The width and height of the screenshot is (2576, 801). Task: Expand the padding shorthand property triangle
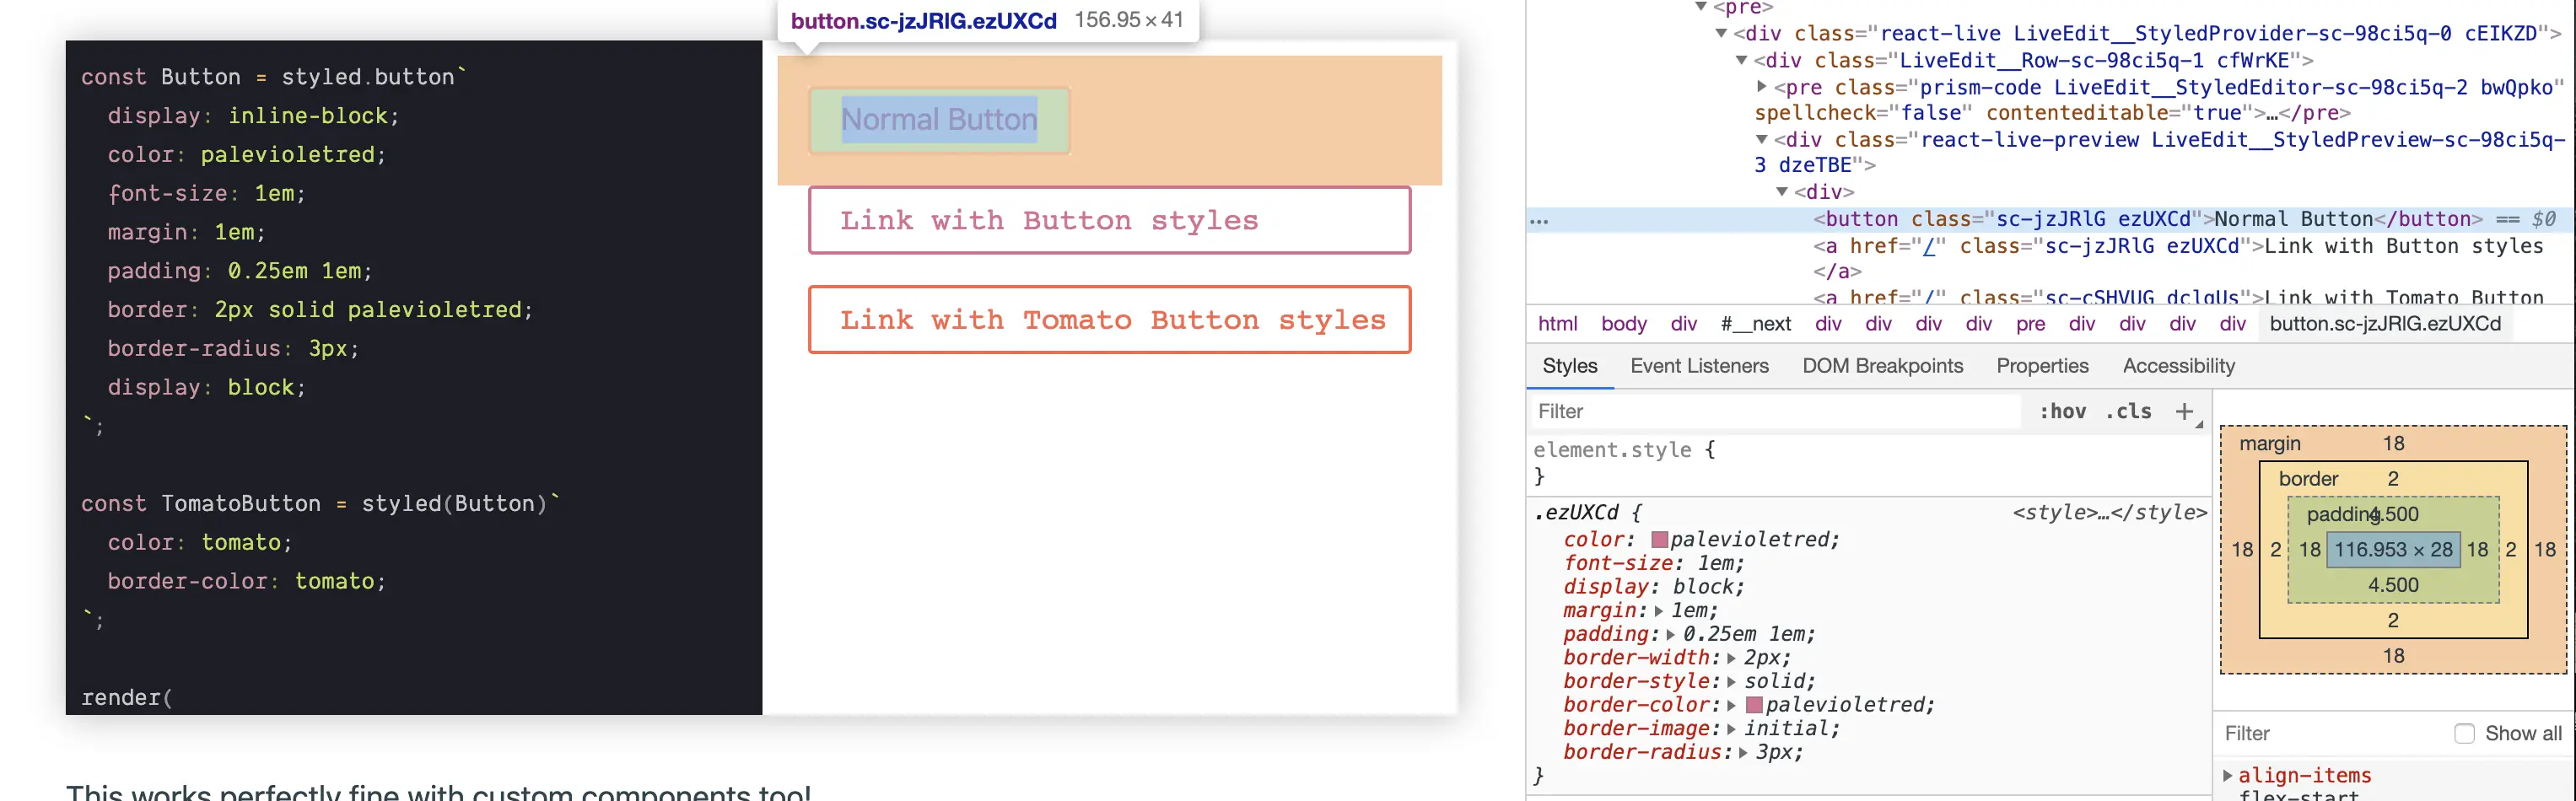[x=1670, y=634]
